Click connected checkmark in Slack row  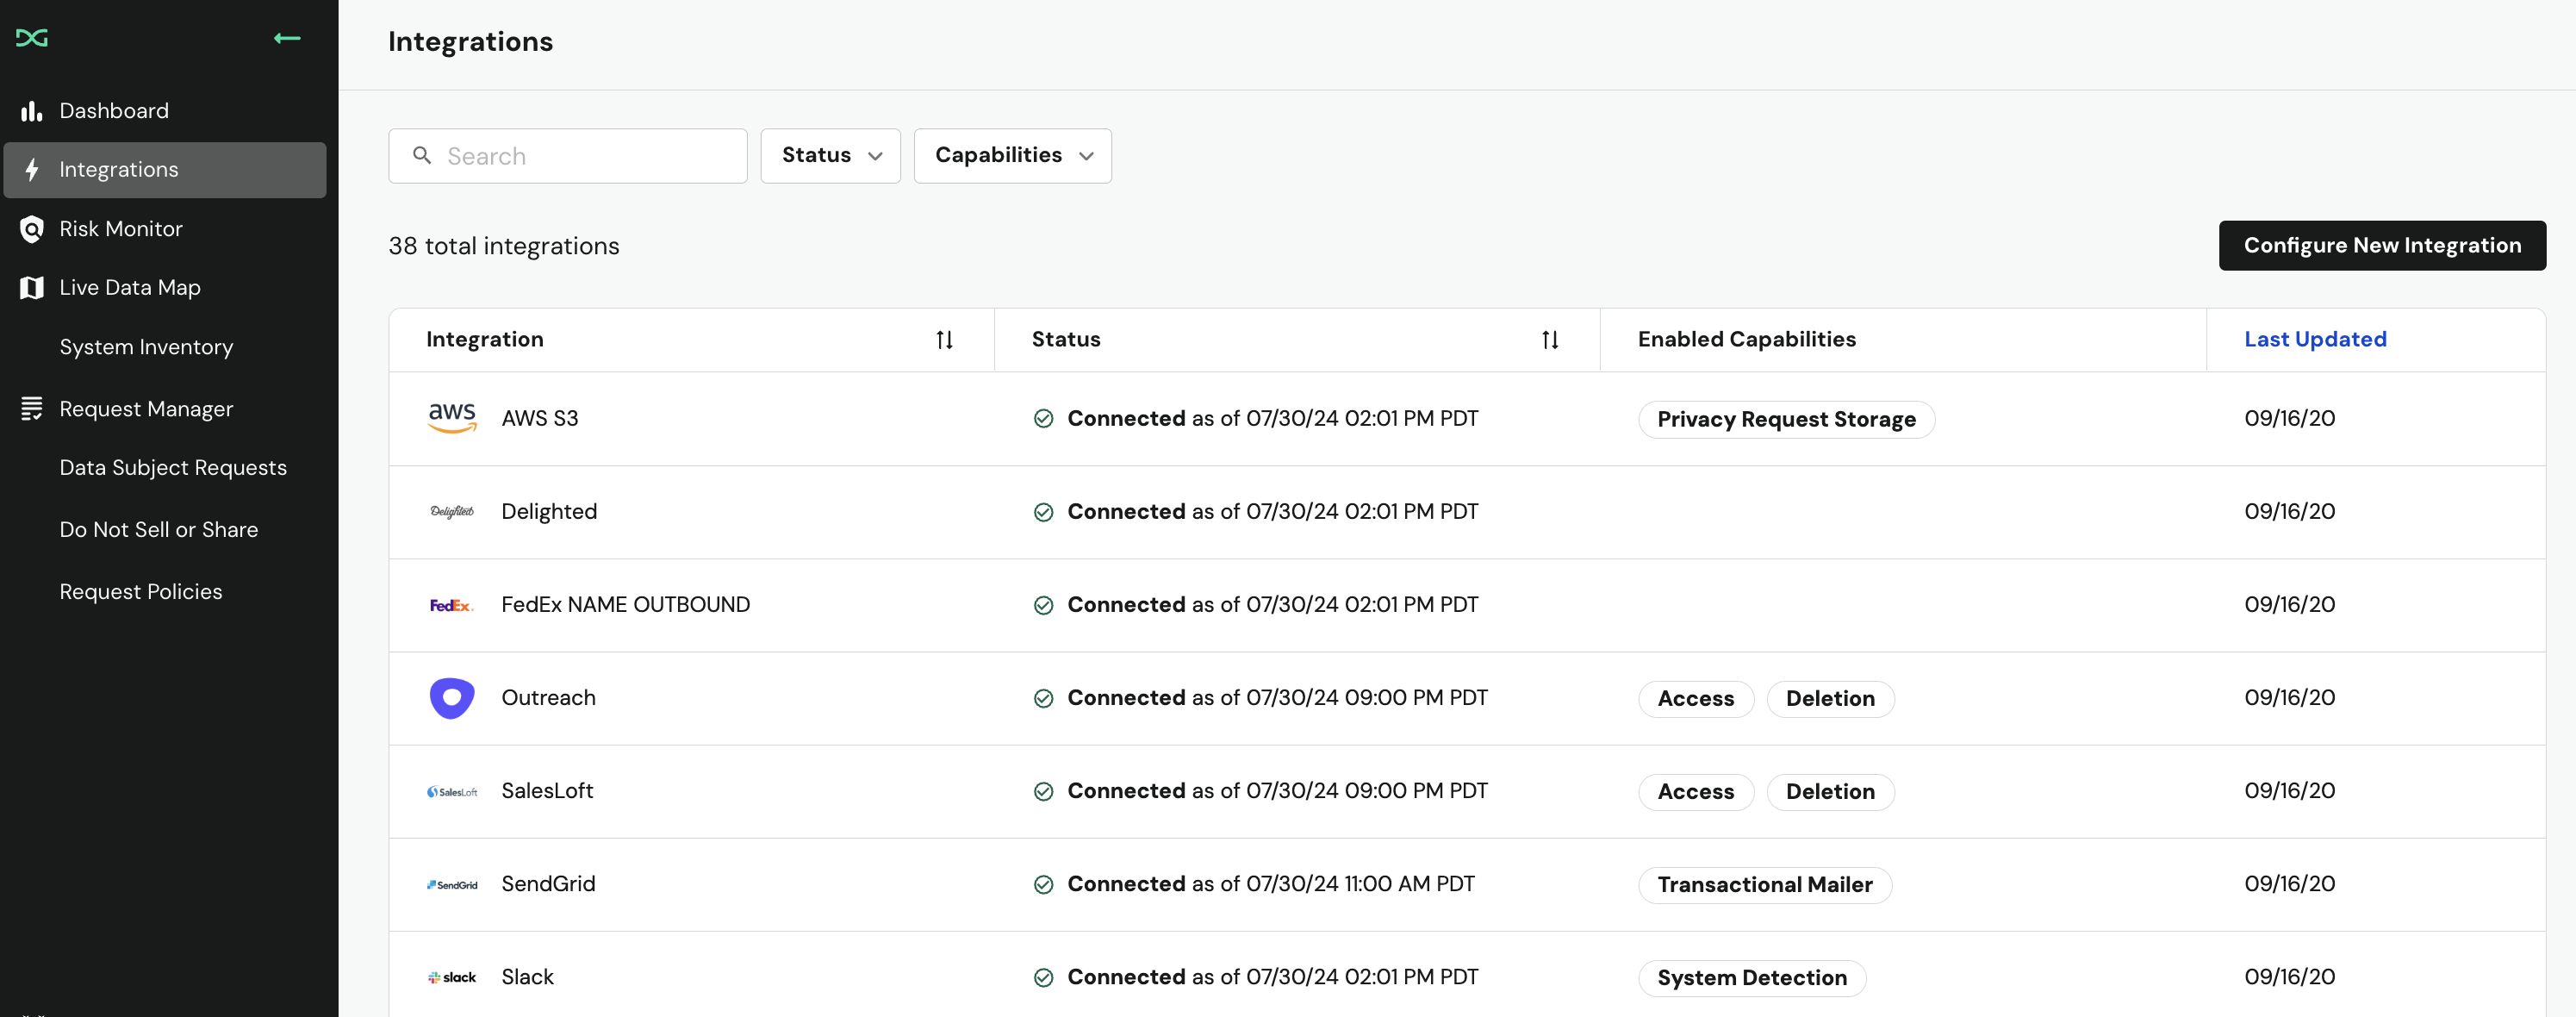[x=1043, y=977]
